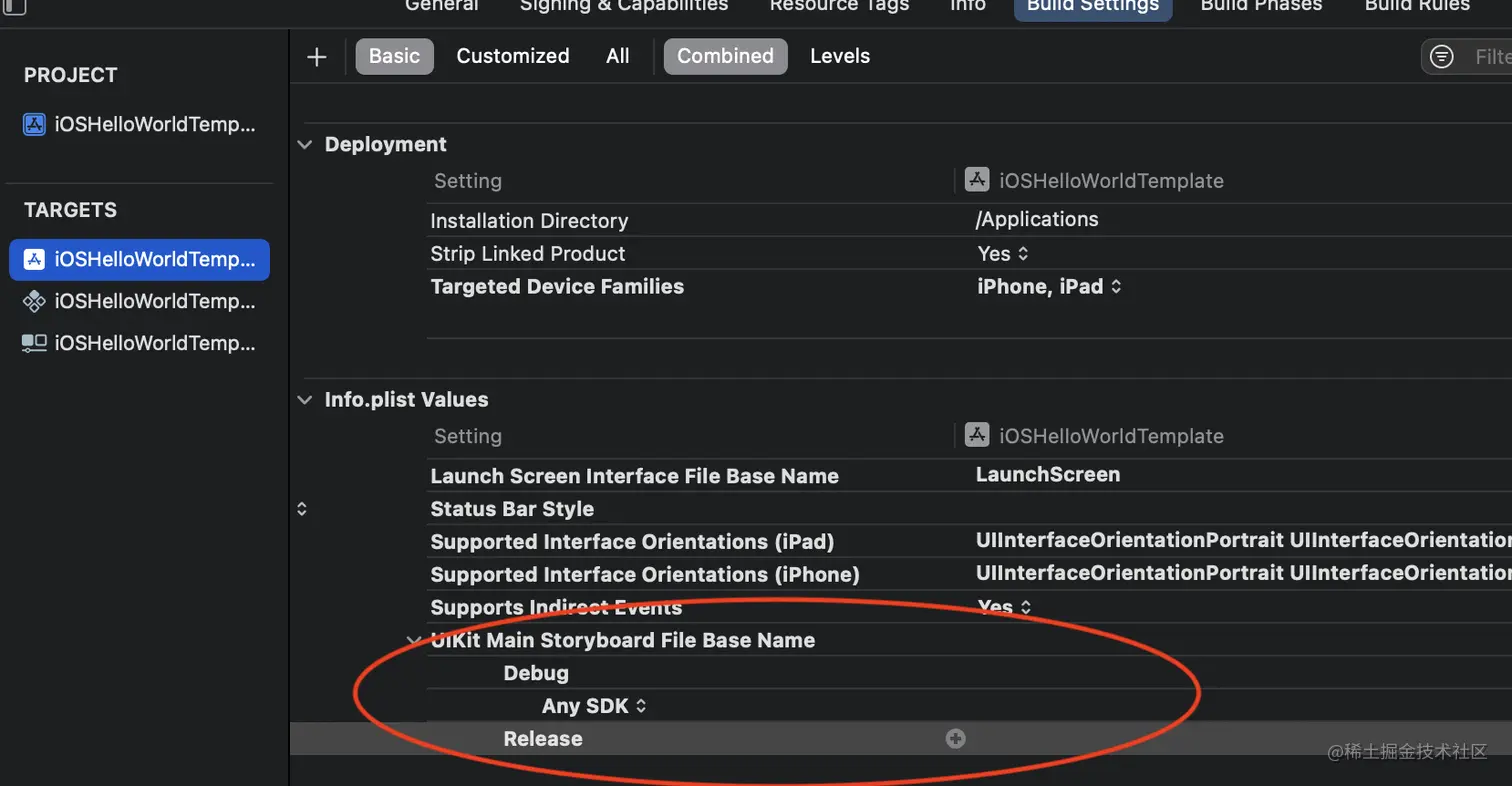Select the third UI tests target icon
1512x786 pixels.
coord(34,343)
